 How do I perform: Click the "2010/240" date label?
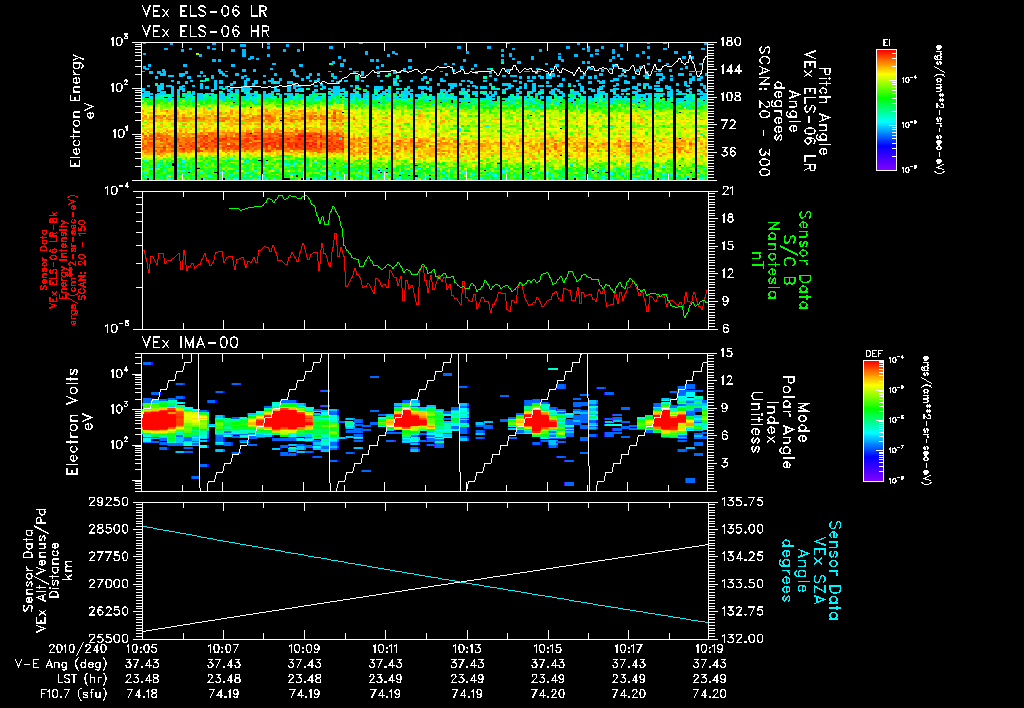point(79,649)
